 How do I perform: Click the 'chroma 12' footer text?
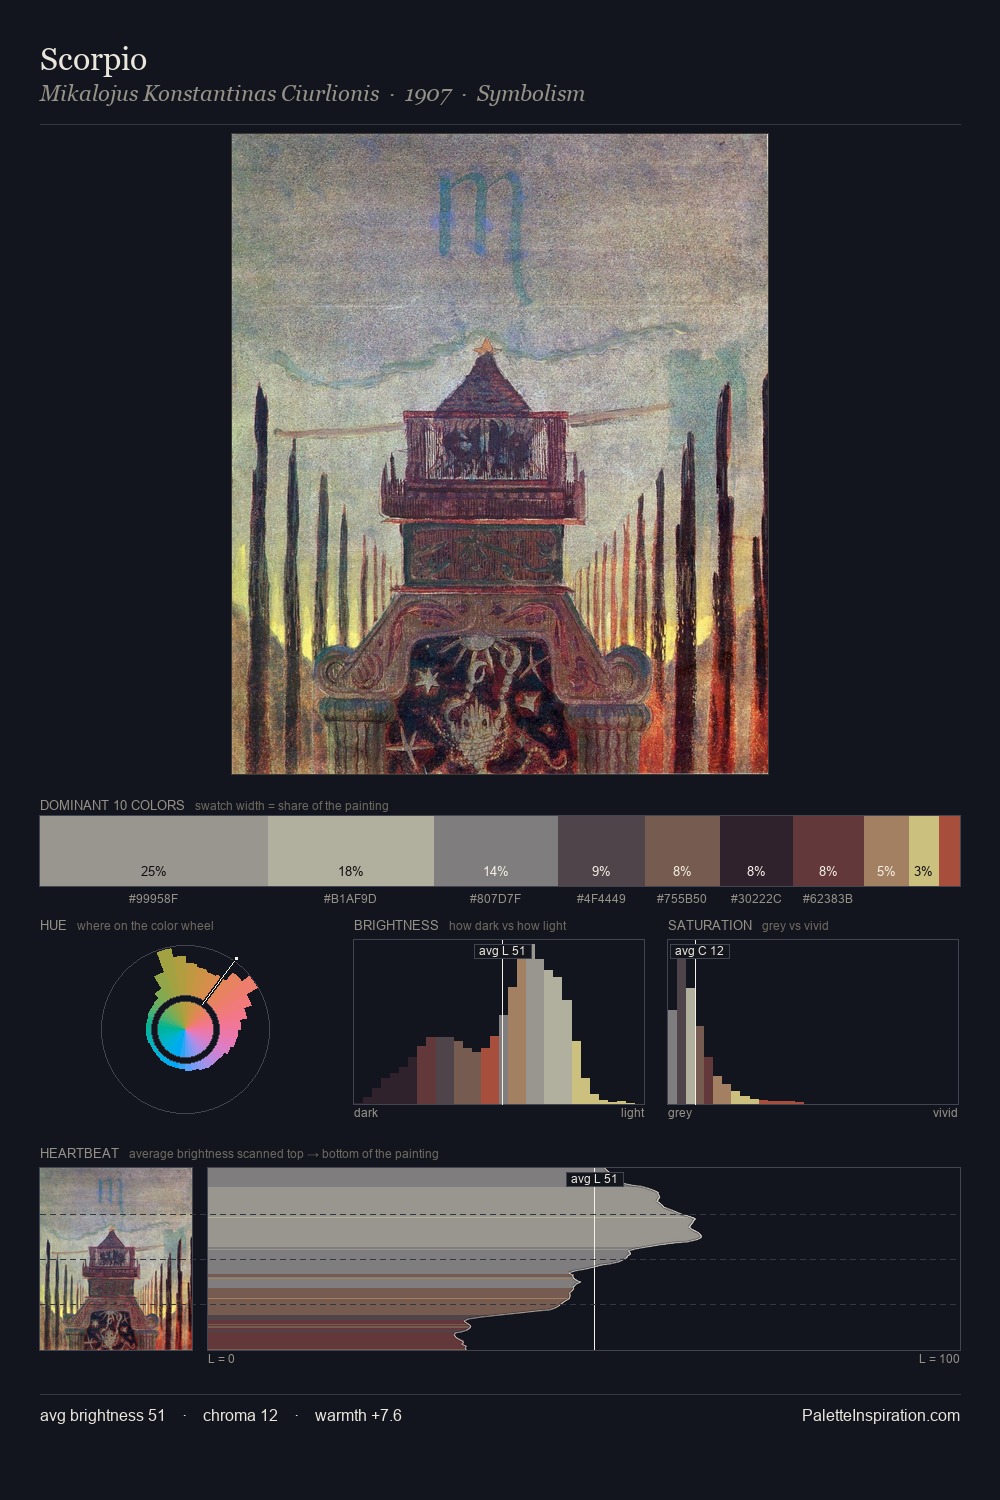pyautogui.click(x=240, y=1415)
